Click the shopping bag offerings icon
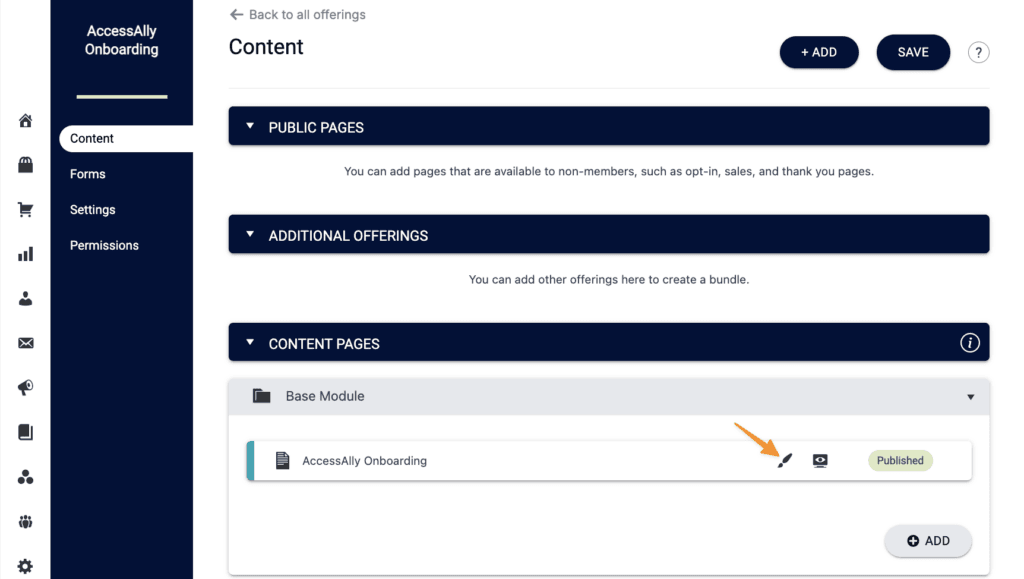 point(26,165)
